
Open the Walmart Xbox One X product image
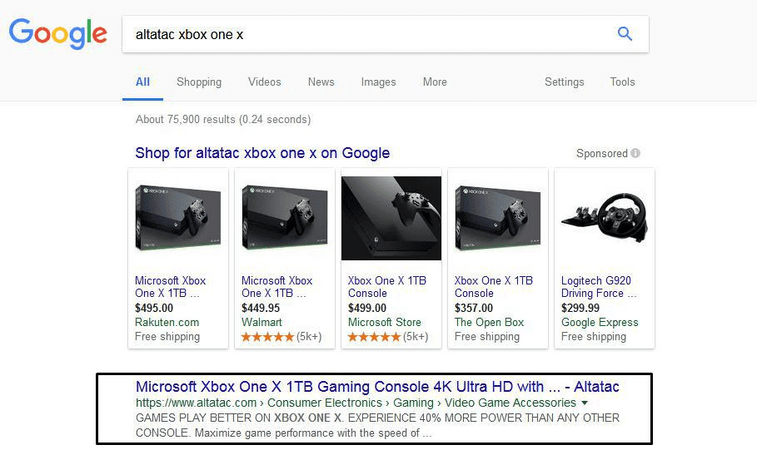point(283,219)
